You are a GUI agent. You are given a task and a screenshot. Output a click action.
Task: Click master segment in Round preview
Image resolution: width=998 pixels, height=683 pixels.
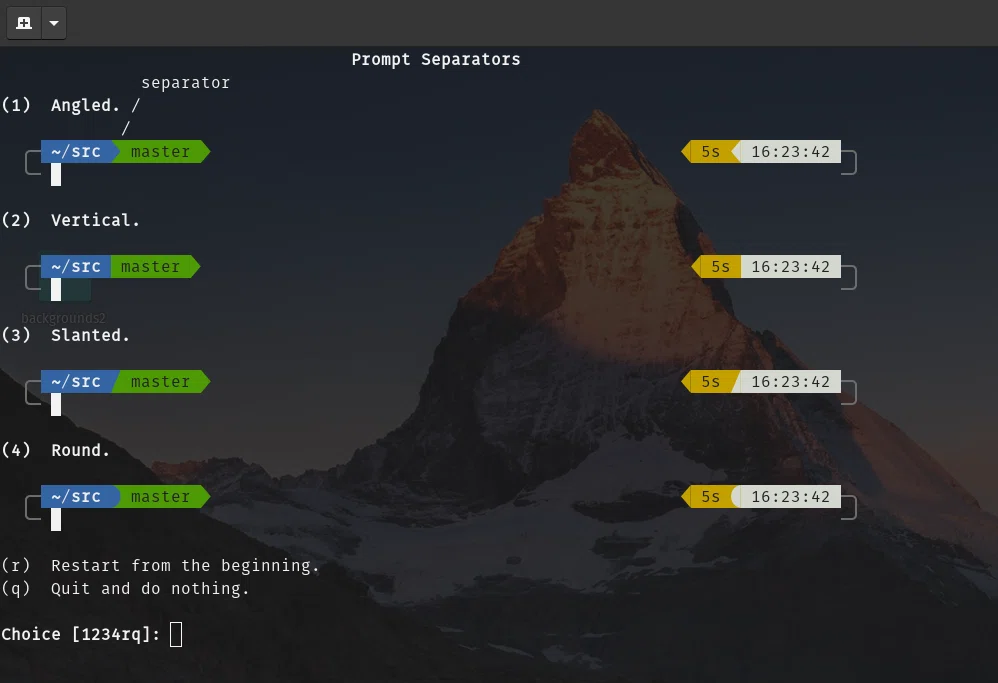[x=160, y=496]
